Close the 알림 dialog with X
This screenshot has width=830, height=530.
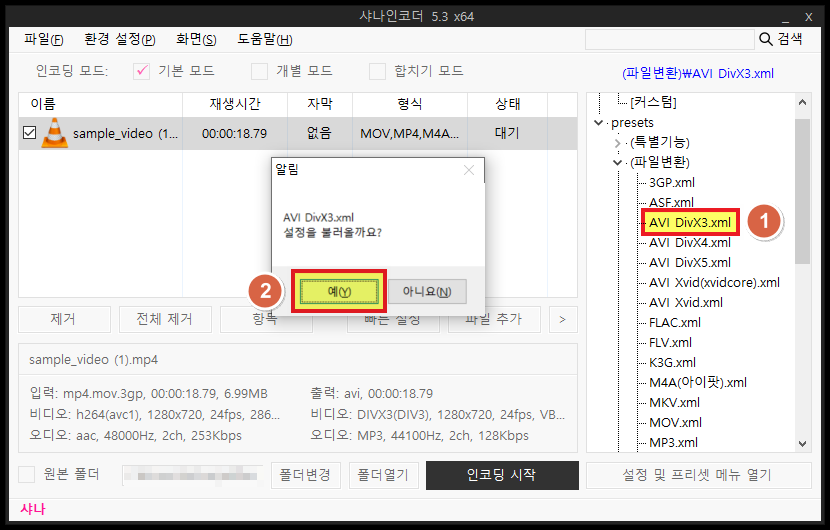click(468, 170)
